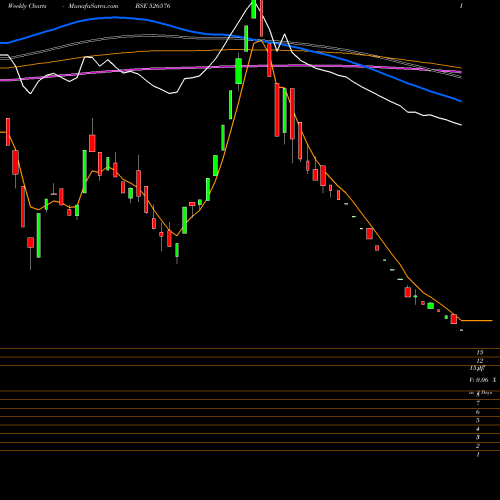
Task: Click the axis value '5'
Action: (x=478, y=420)
